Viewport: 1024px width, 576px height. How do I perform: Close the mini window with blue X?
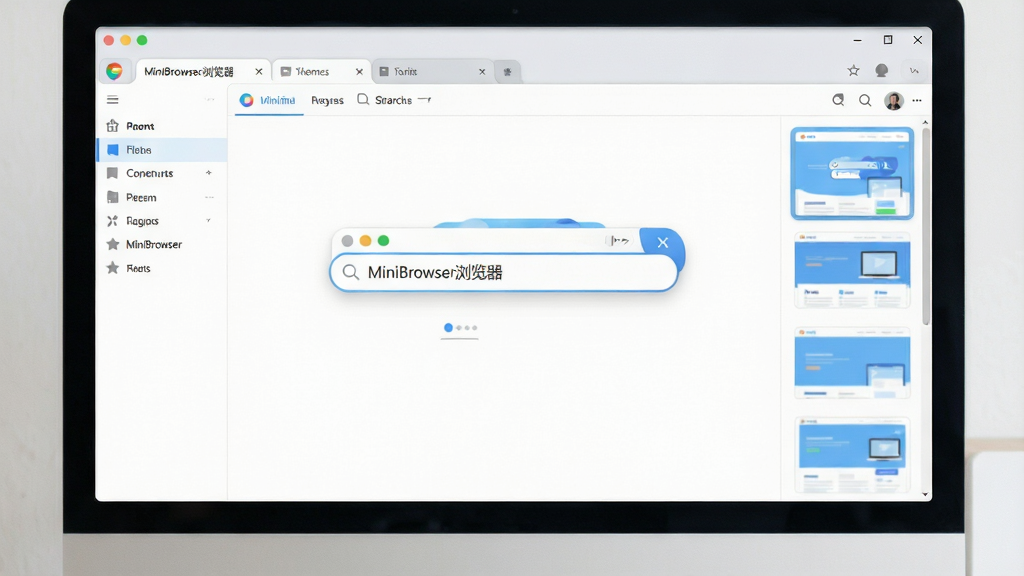point(662,242)
